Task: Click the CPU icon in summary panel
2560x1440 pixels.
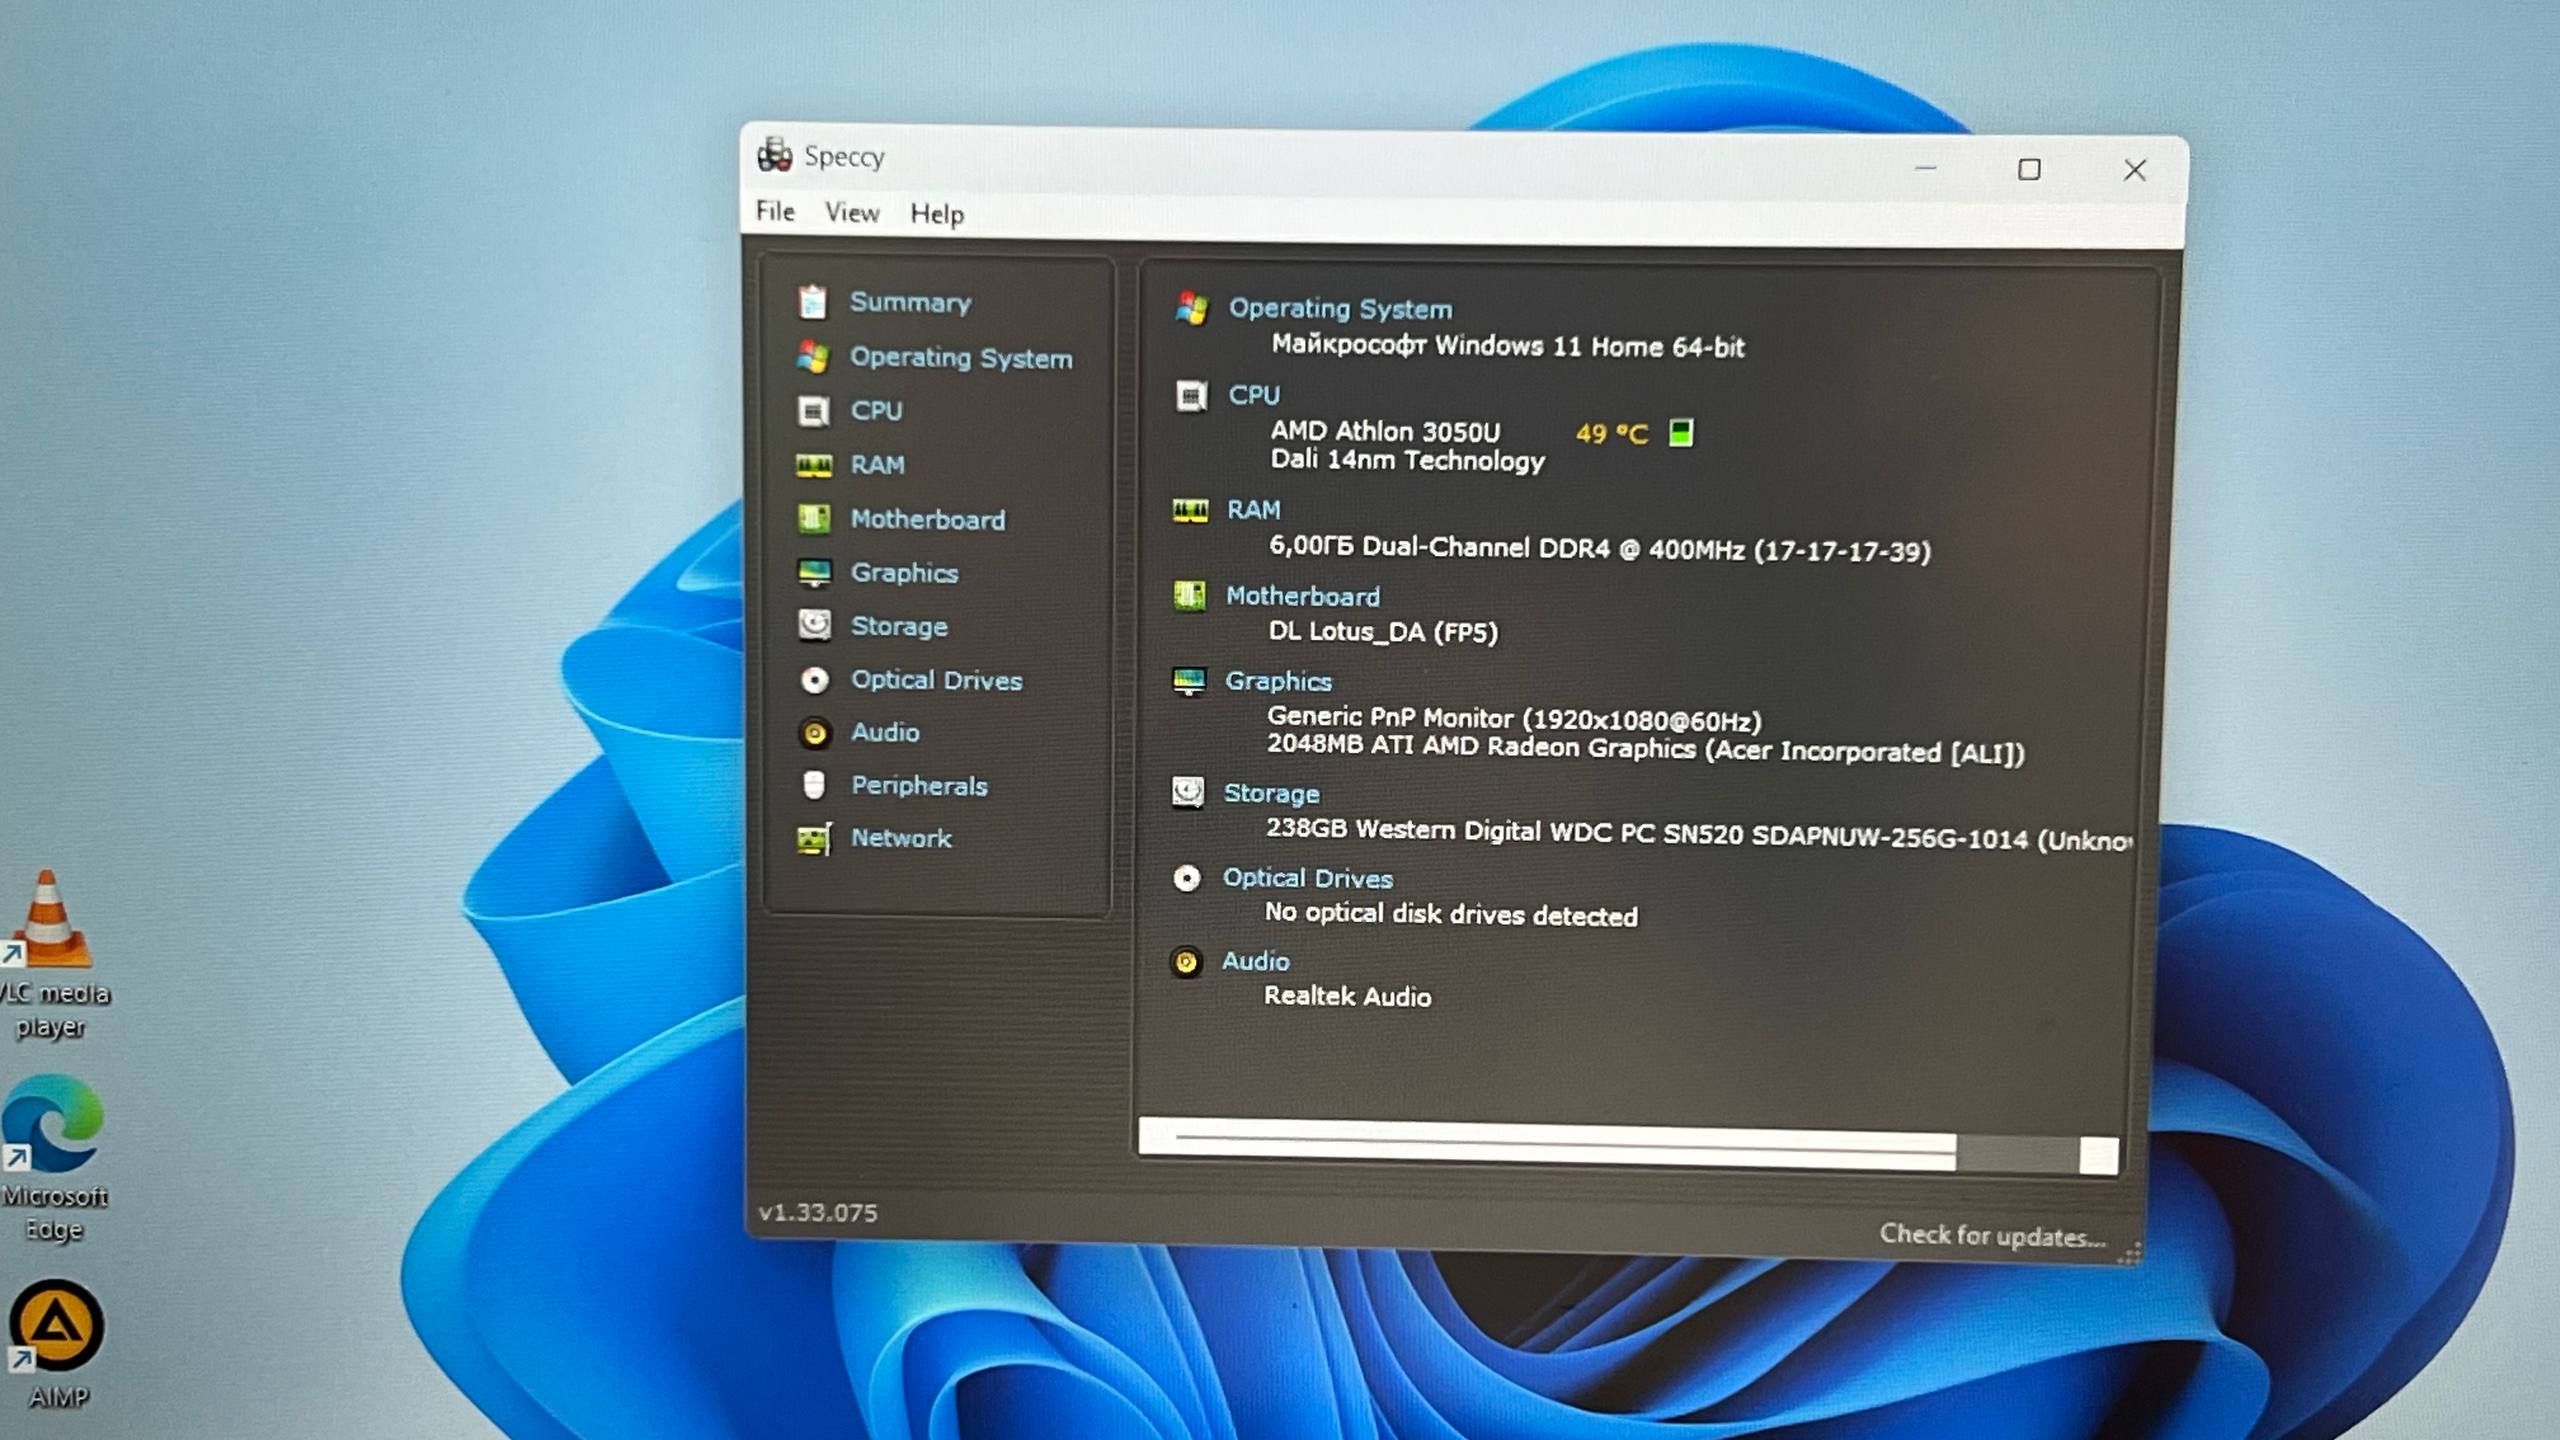Action: tap(1191, 396)
